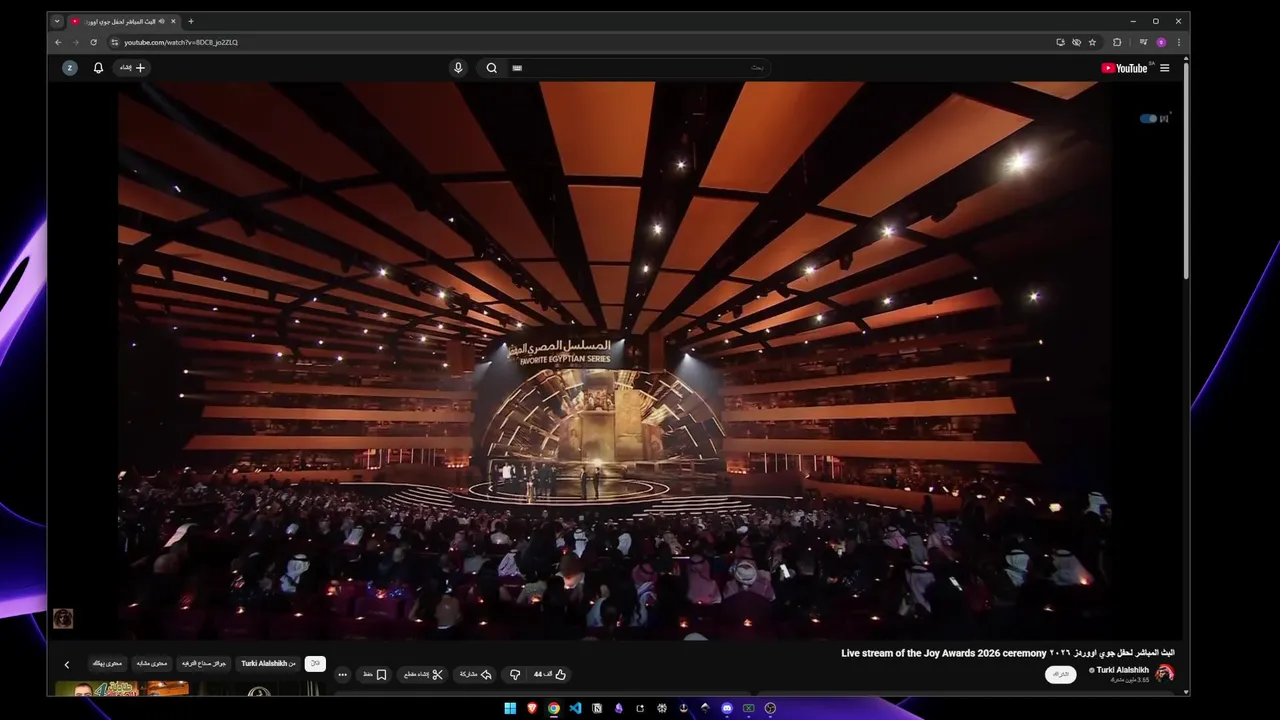This screenshot has height=720, width=1280.
Task: Subscribe to Turki Alalshikh channel
Action: [1061, 675]
